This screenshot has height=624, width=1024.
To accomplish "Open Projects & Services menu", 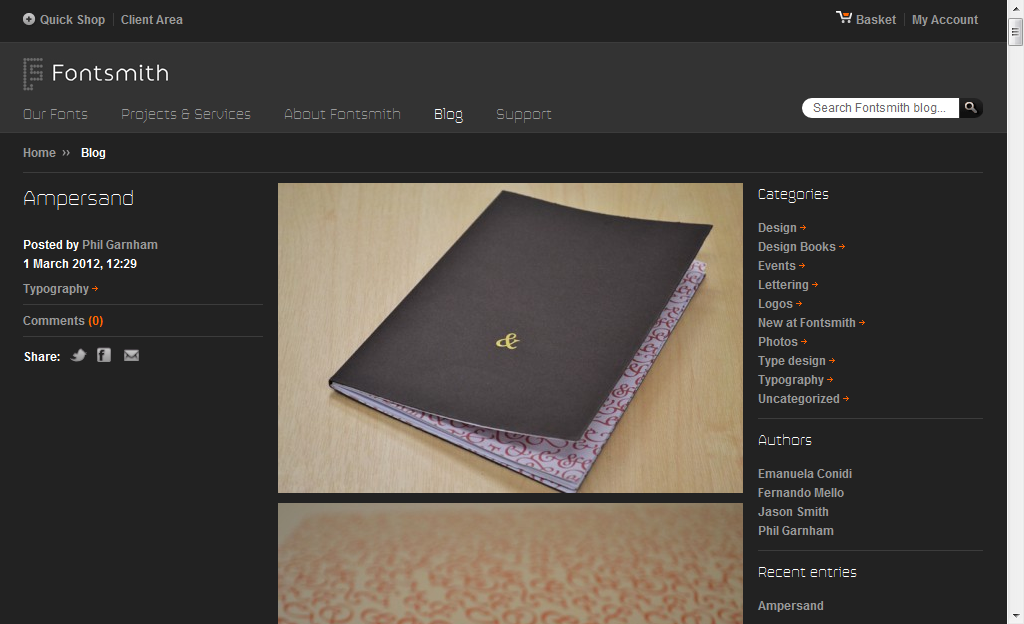I will (186, 114).
